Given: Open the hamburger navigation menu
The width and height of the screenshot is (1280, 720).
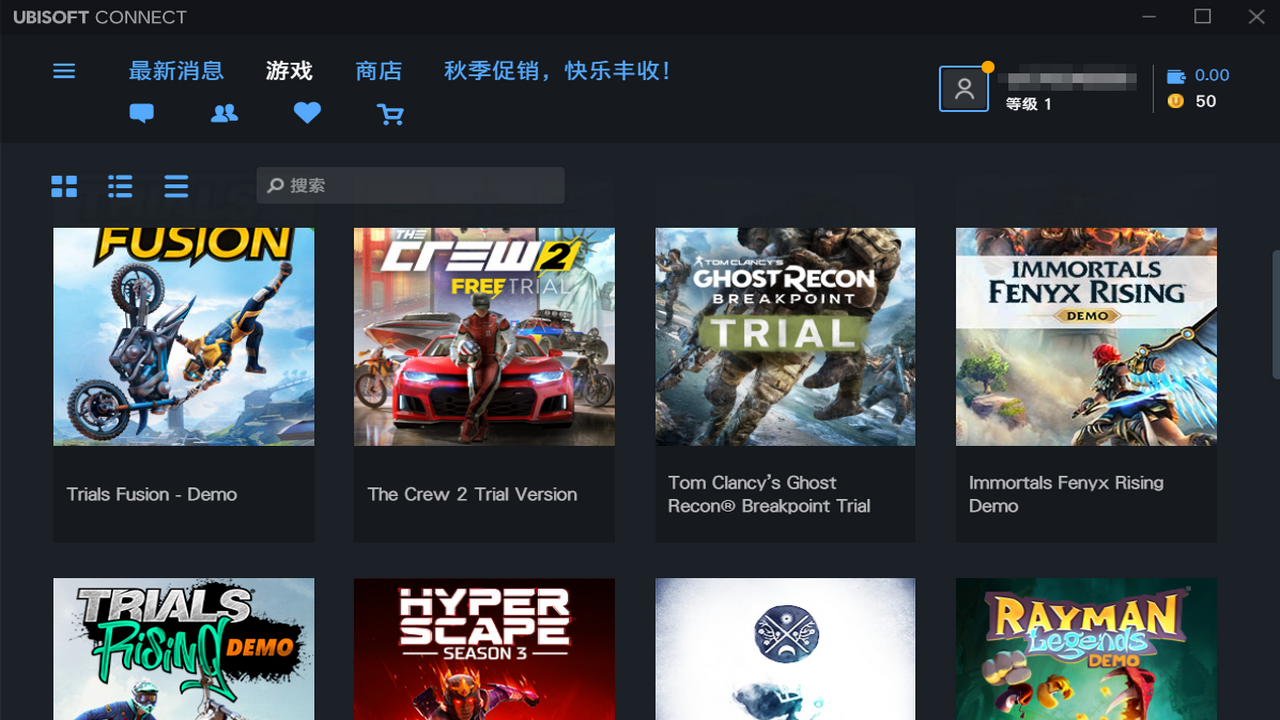Looking at the screenshot, I should pos(63,70).
